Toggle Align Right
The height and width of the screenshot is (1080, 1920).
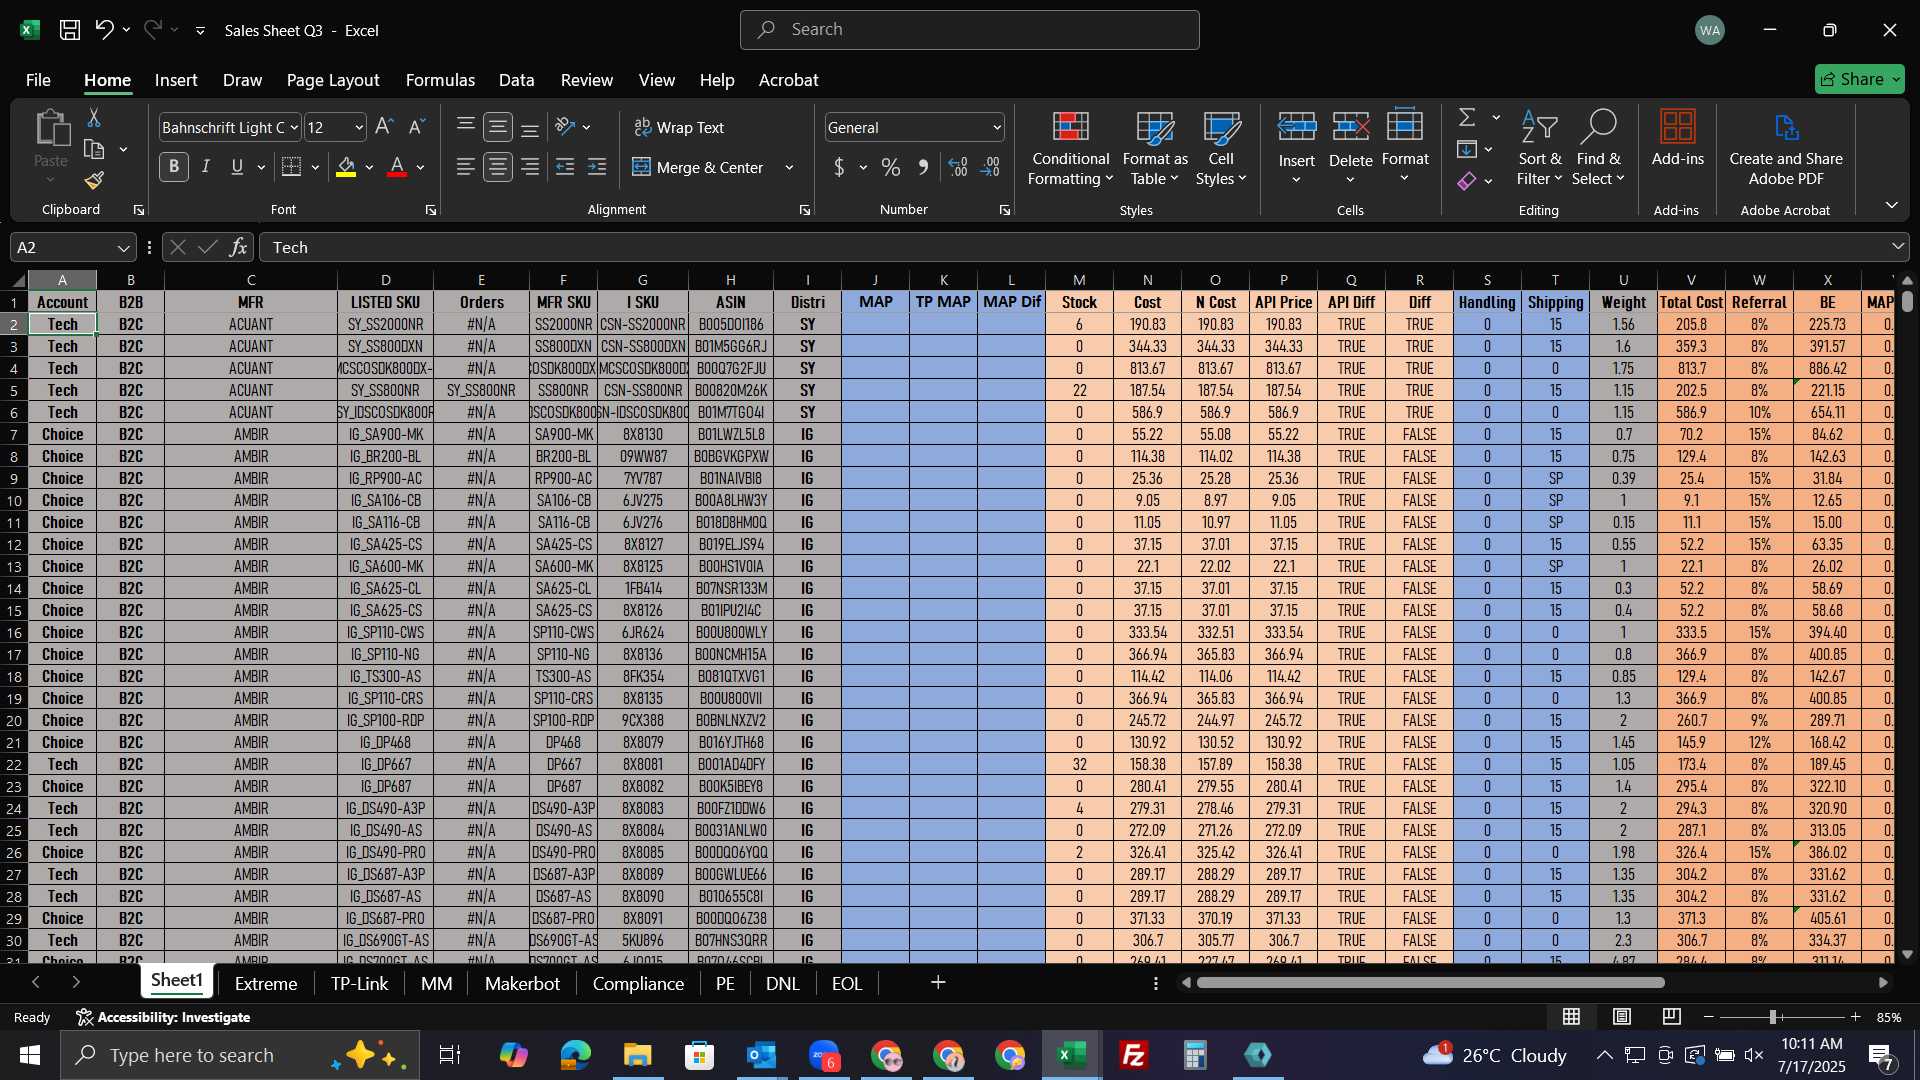530,167
